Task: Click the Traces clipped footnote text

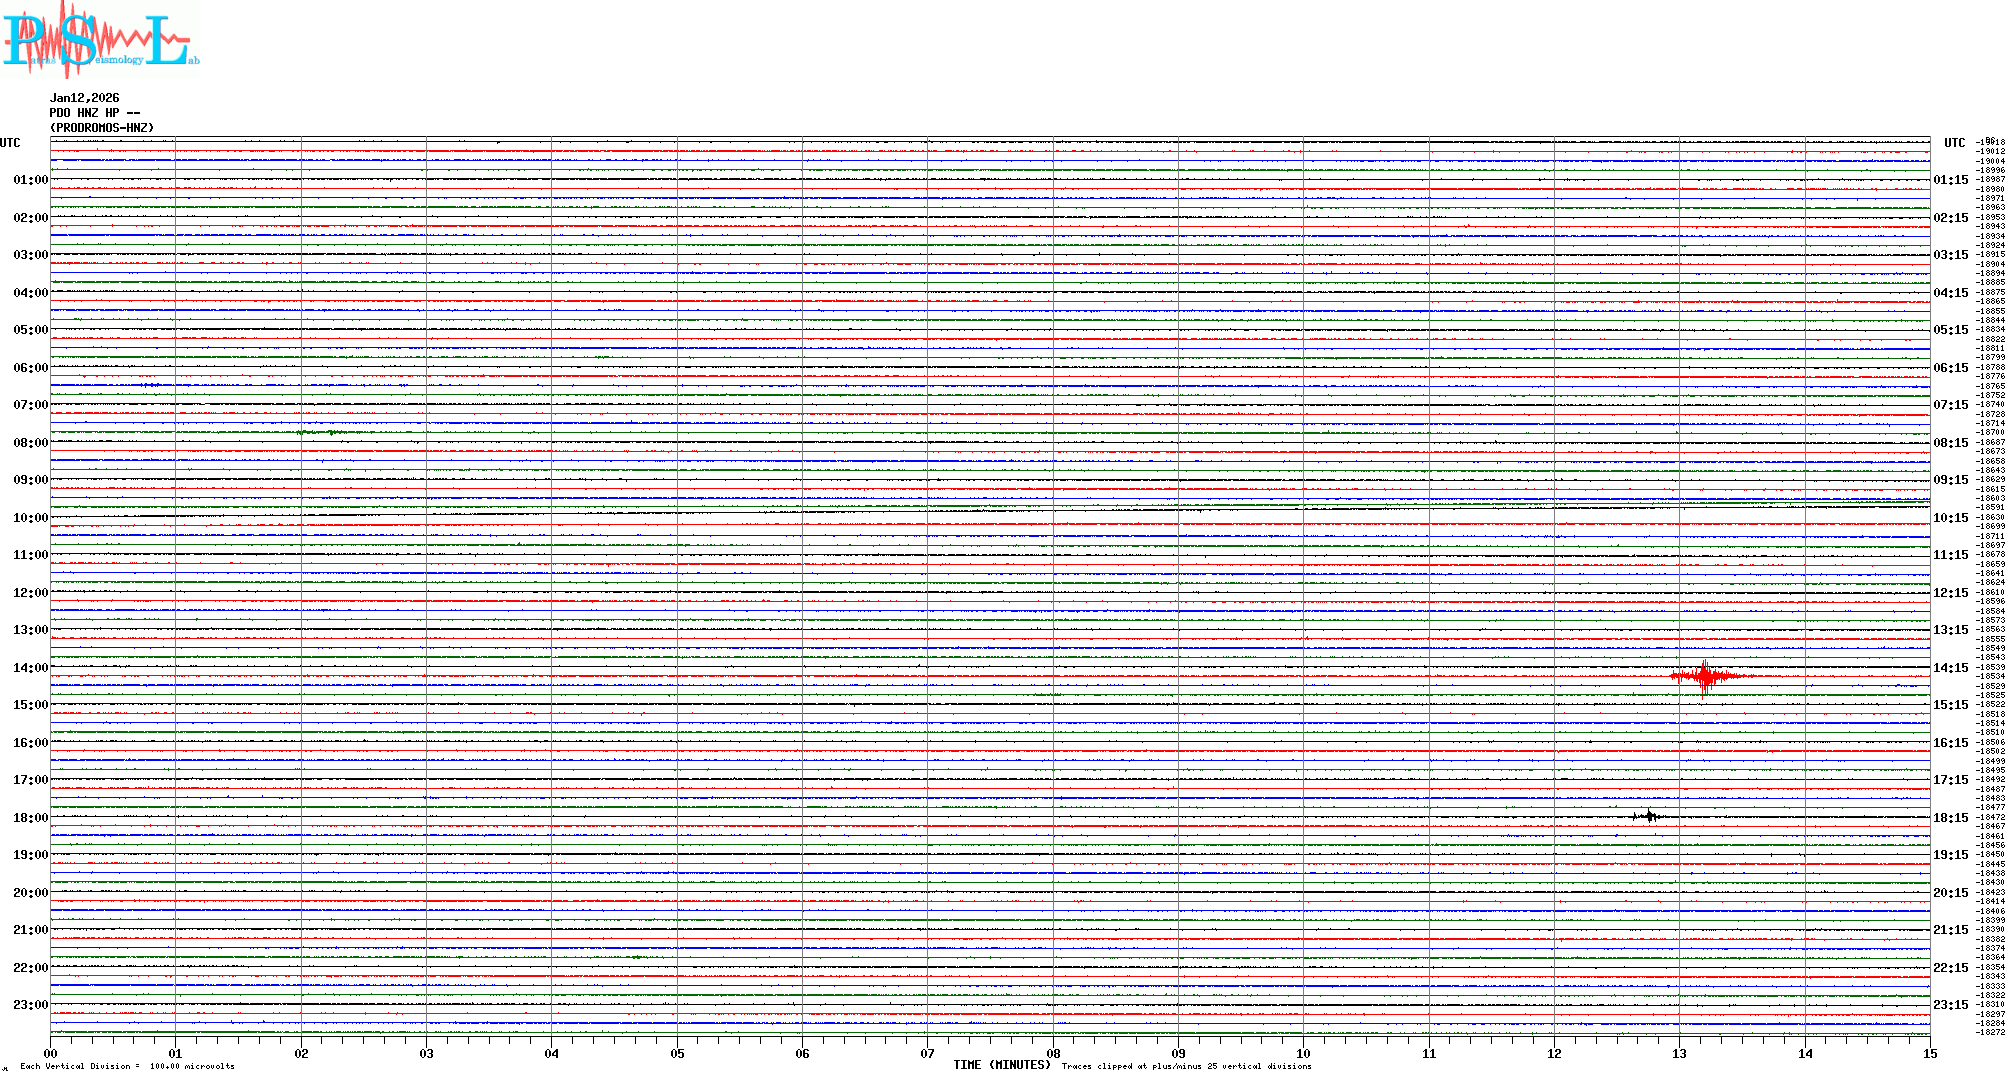Action: tap(1186, 1066)
